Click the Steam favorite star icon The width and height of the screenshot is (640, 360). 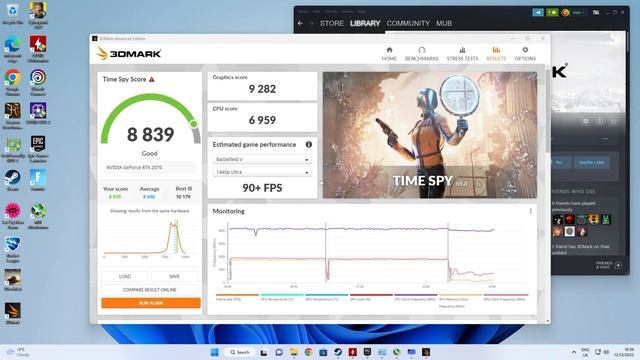click(x=613, y=121)
